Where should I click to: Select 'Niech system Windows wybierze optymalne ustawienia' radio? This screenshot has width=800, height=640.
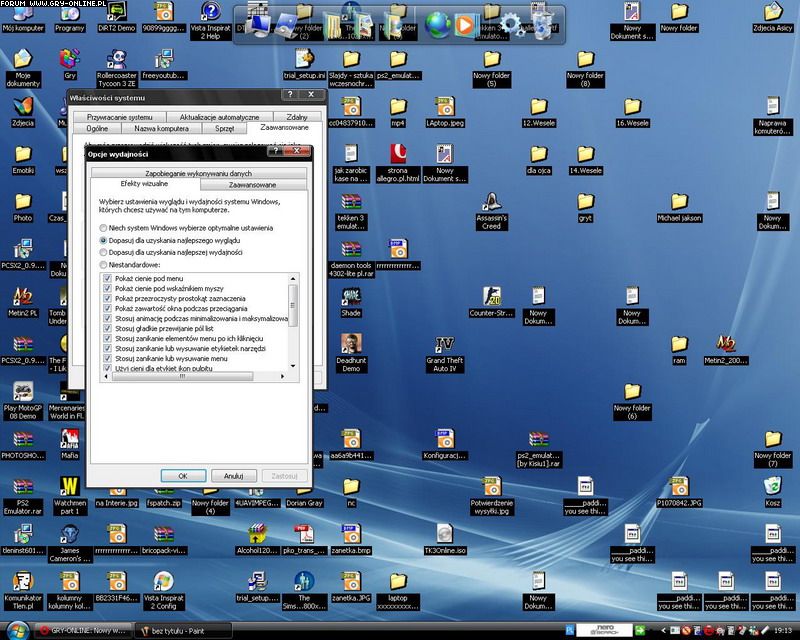point(103,228)
